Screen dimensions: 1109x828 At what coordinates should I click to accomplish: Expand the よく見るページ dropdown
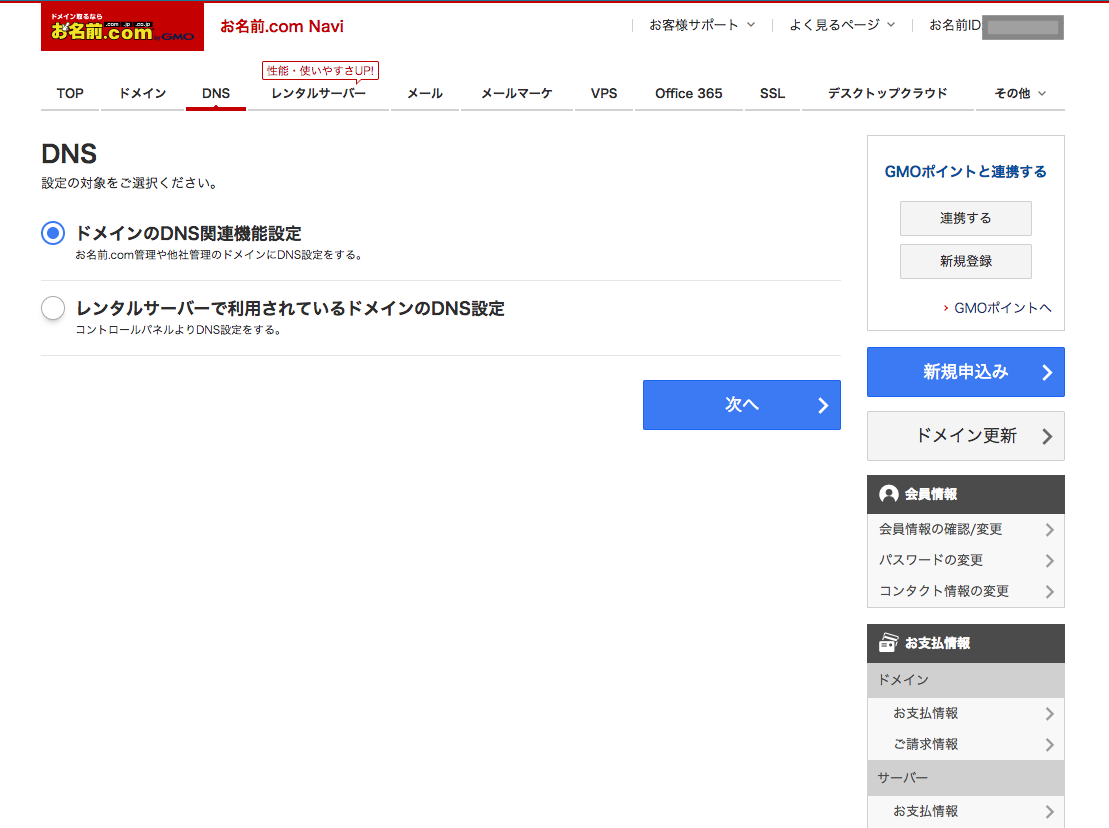pyautogui.click(x=842, y=25)
